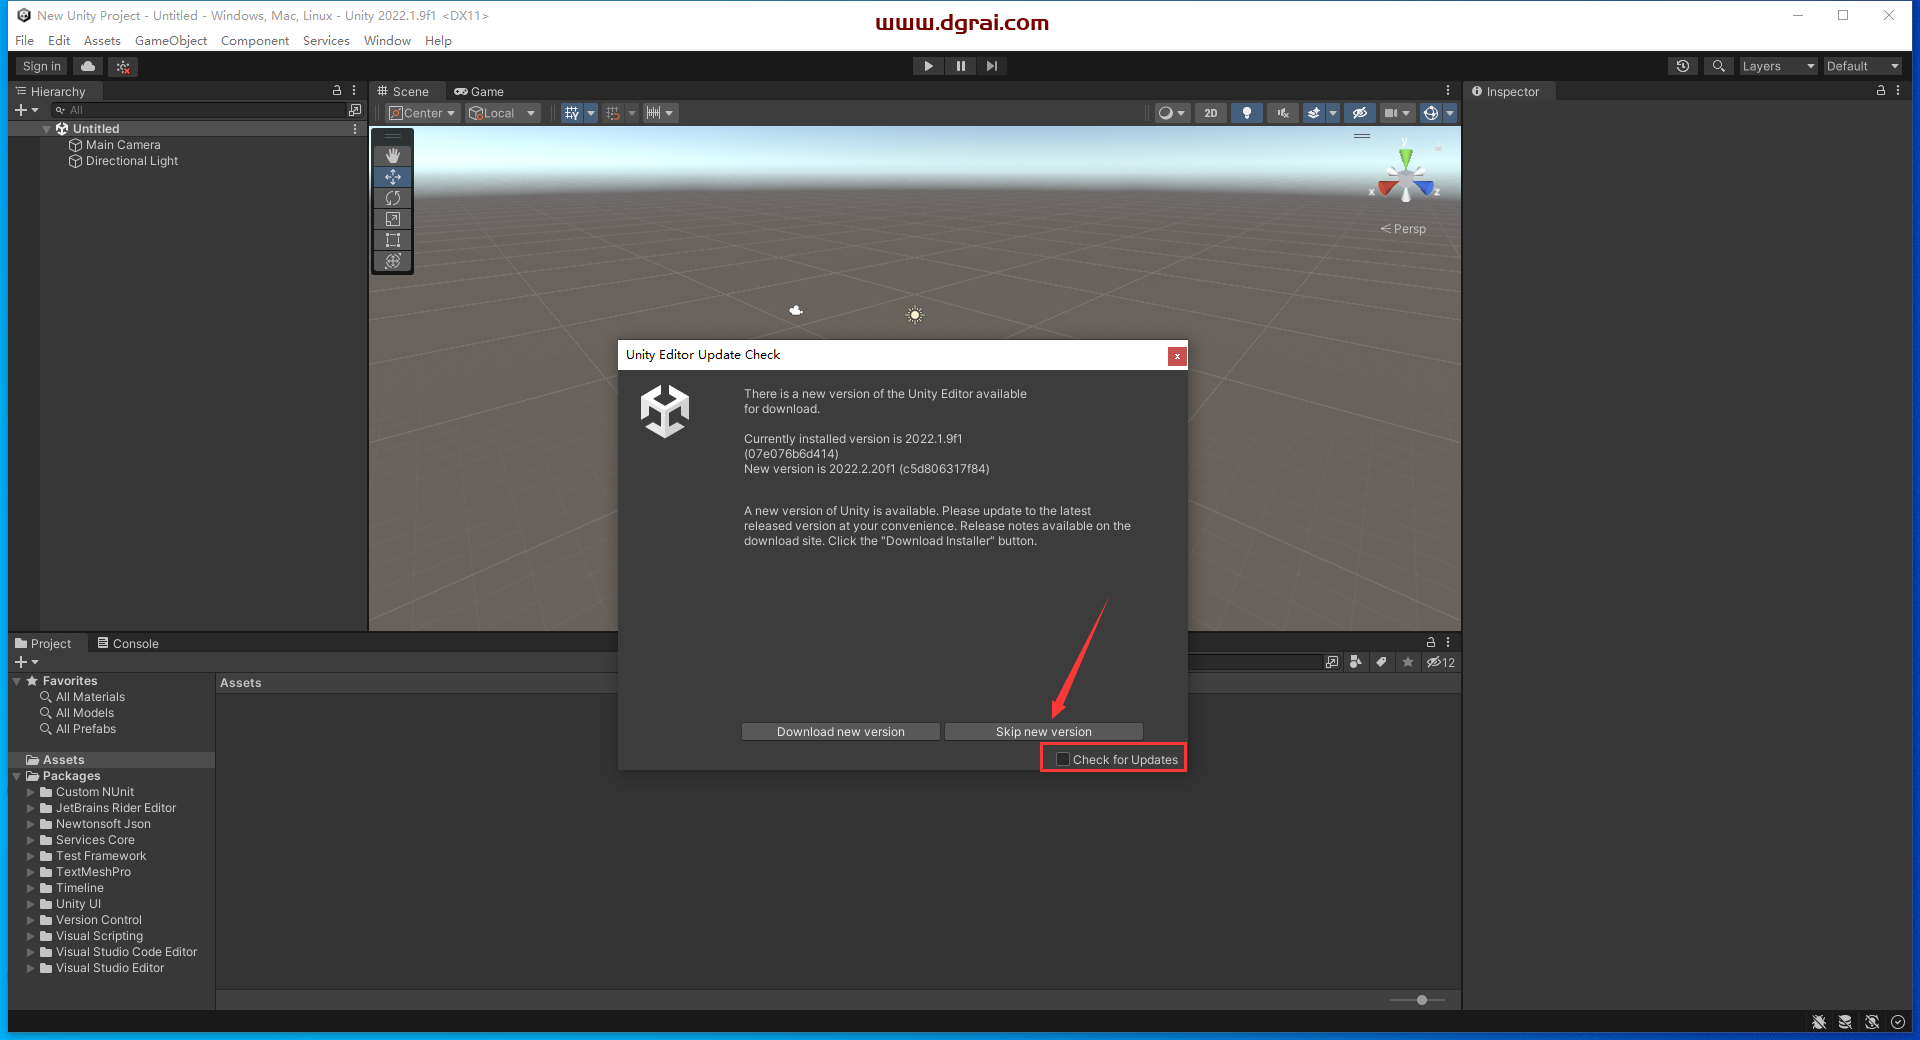Toggle 2D view mode in Scene view

(x=1210, y=113)
